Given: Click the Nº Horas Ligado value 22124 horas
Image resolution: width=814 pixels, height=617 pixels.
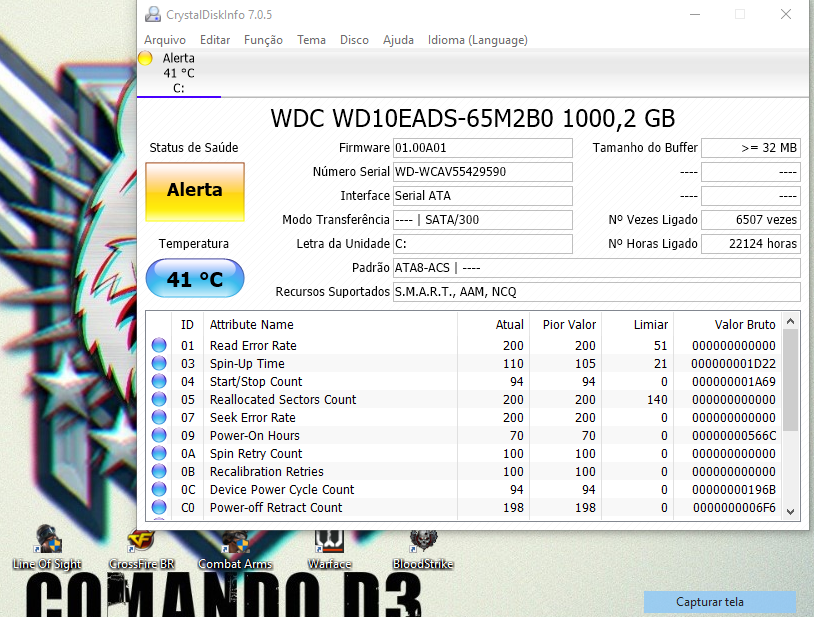Looking at the screenshot, I should tap(751, 243).
